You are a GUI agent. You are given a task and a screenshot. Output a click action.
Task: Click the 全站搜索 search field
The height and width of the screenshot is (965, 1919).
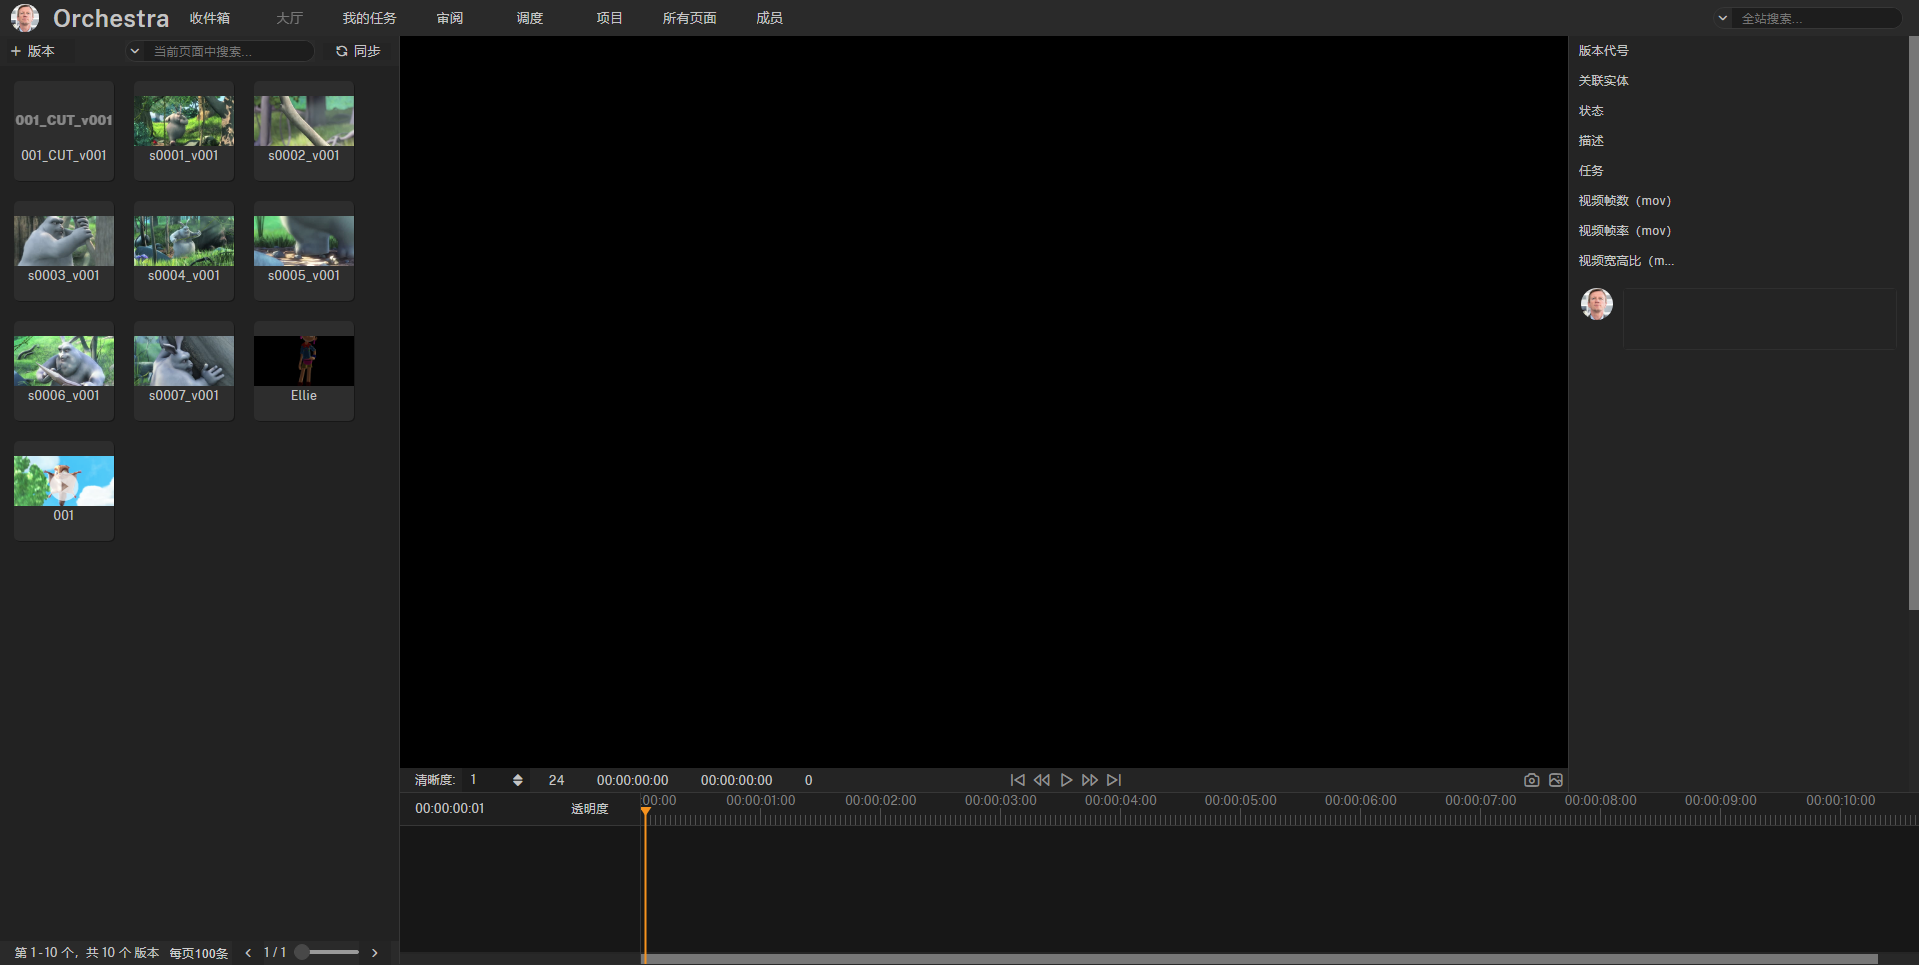[1815, 18]
